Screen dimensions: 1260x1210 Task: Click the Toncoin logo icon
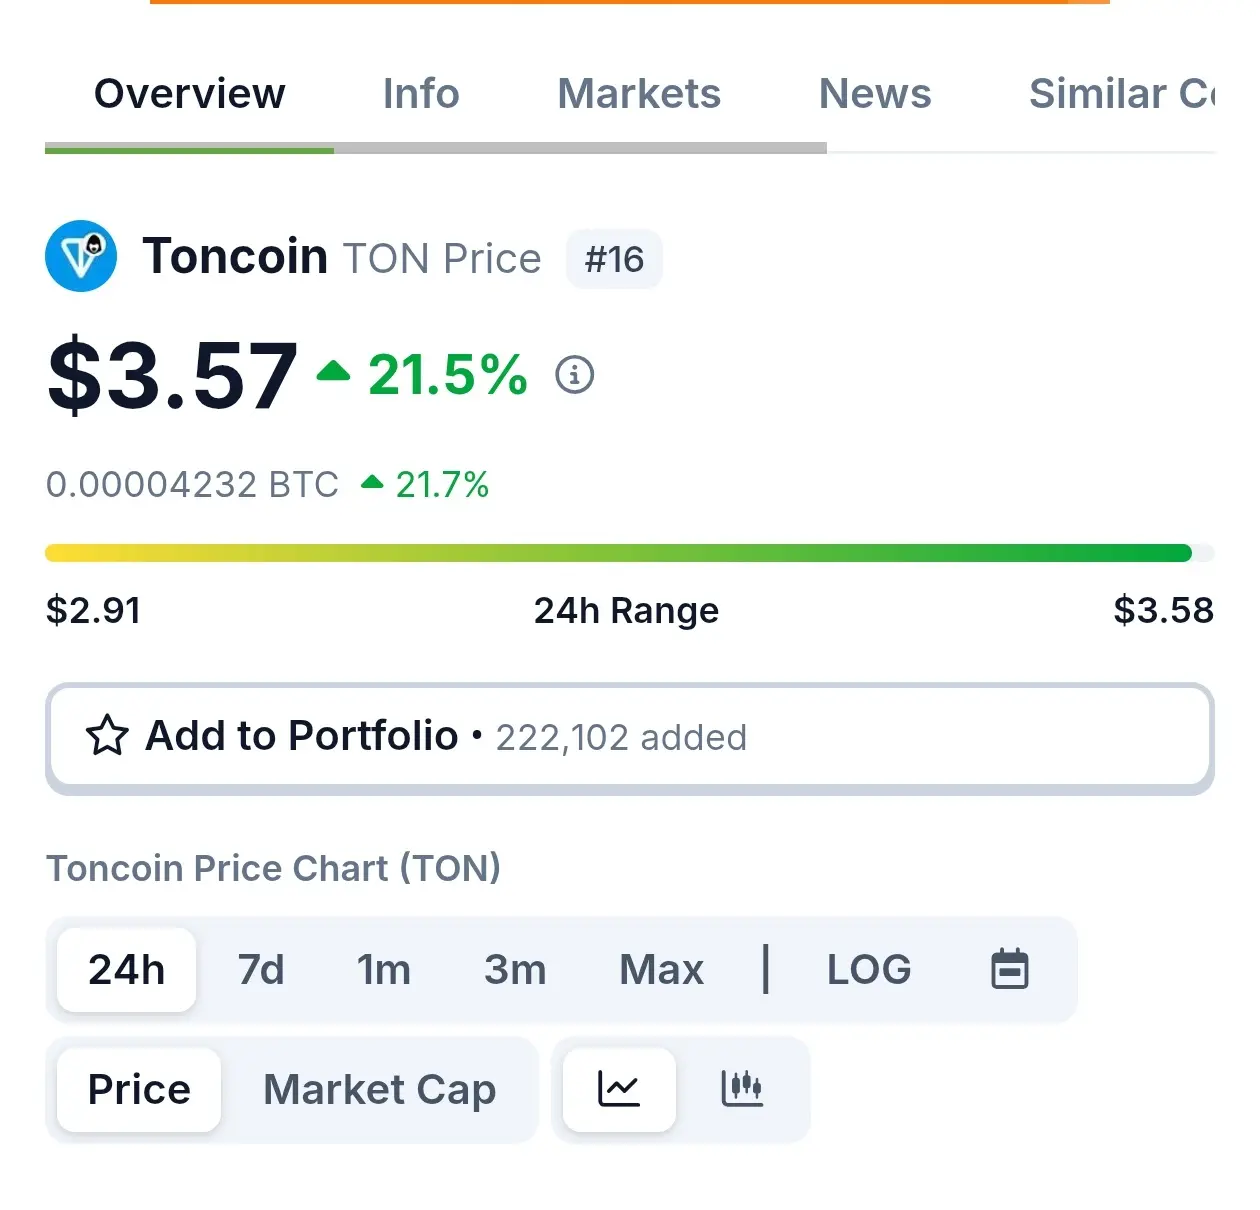point(81,256)
